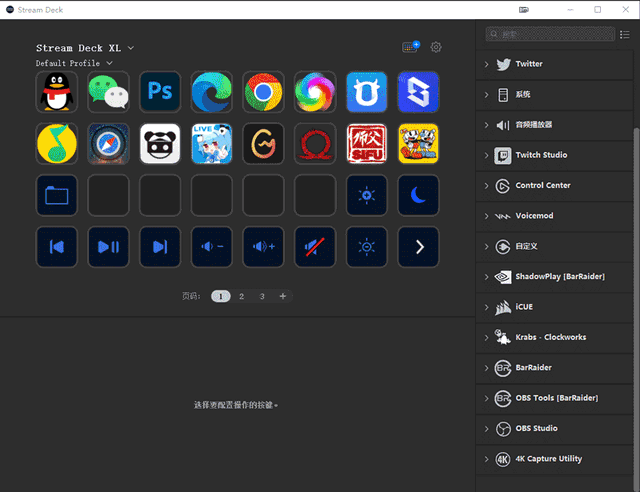Expand the iCUE category
This screenshot has width=640, height=492.
554,307
